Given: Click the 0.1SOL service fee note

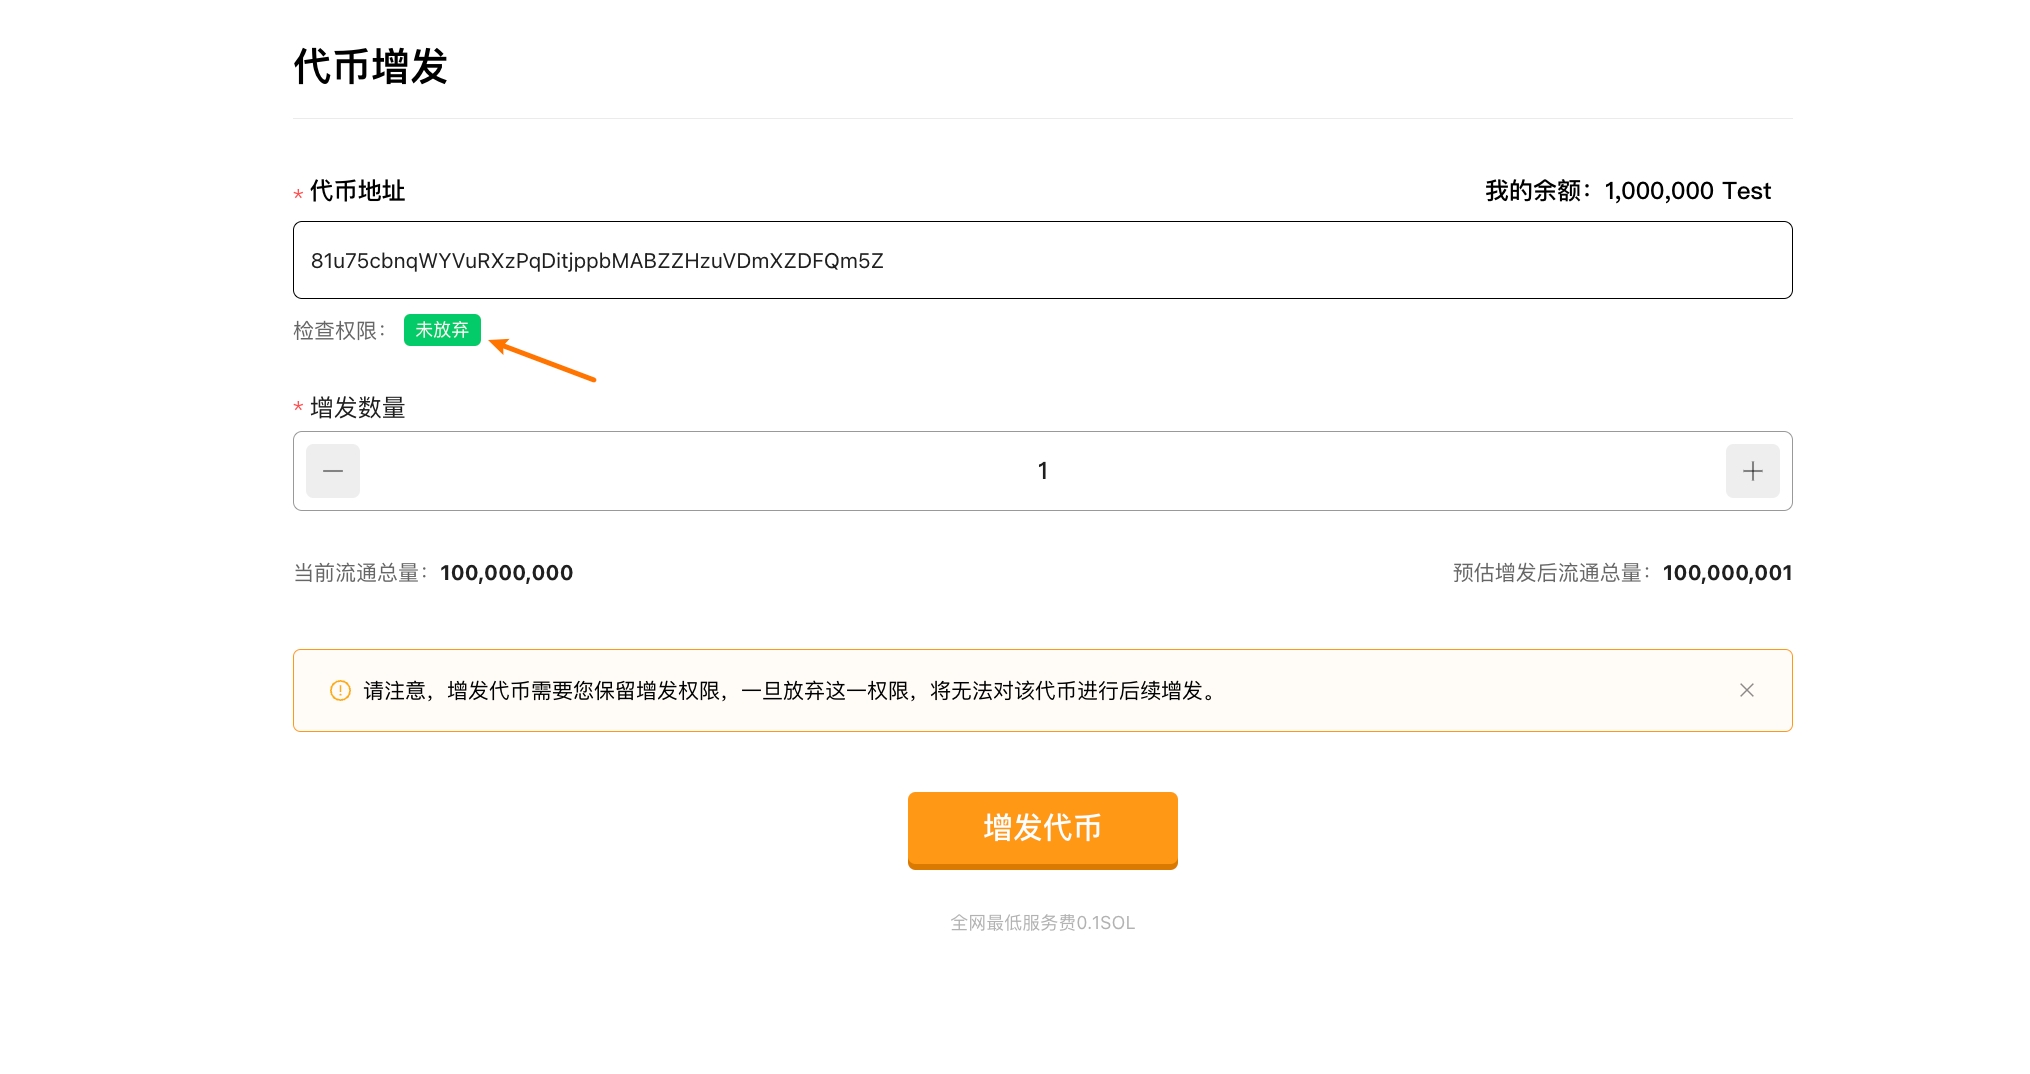Looking at the screenshot, I should 1042,923.
